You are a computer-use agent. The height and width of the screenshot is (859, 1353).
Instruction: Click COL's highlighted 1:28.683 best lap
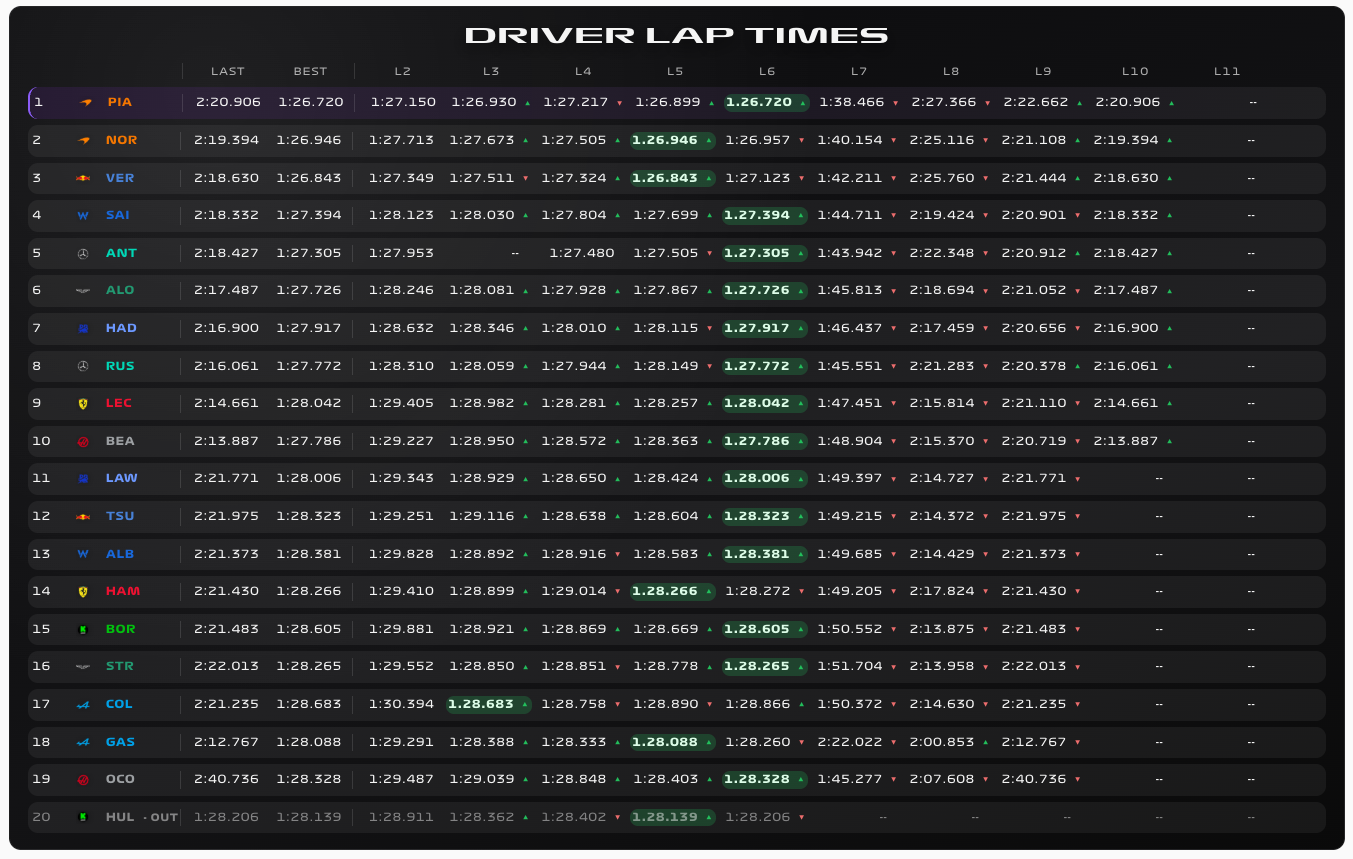481,705
